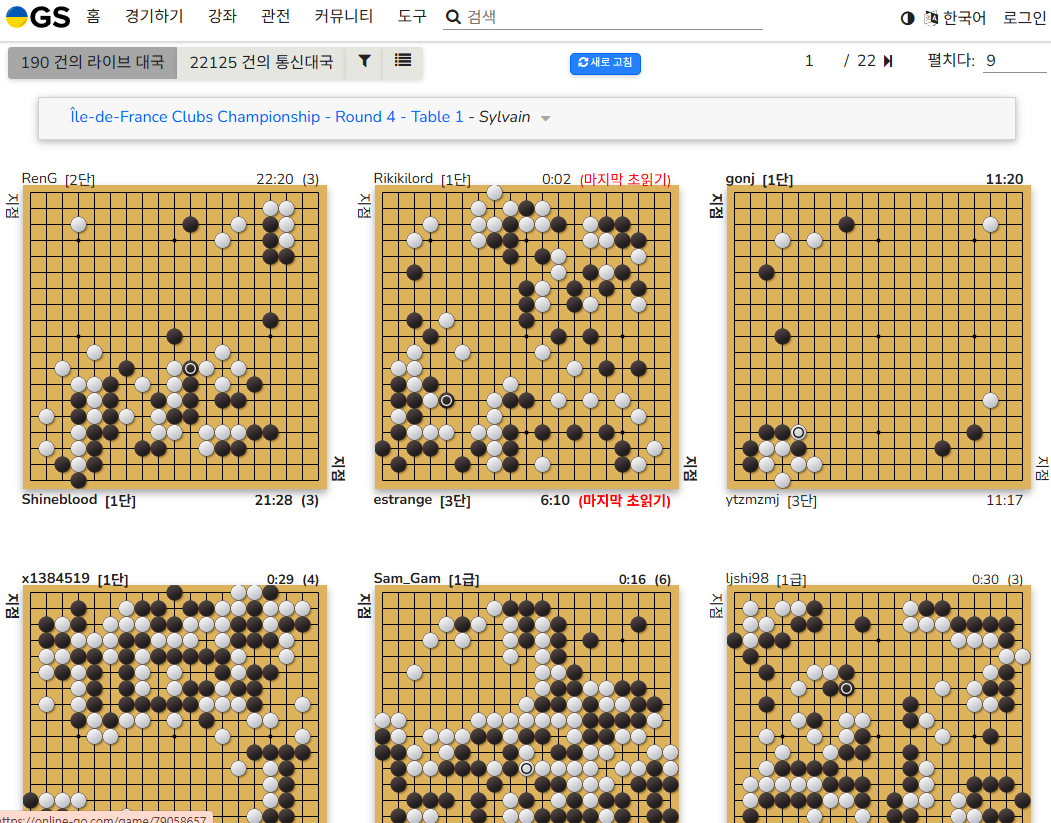Select the 190 건의 라이브 대국 tab
This screenshot has width=1051, height=823.
coord(92,62)
